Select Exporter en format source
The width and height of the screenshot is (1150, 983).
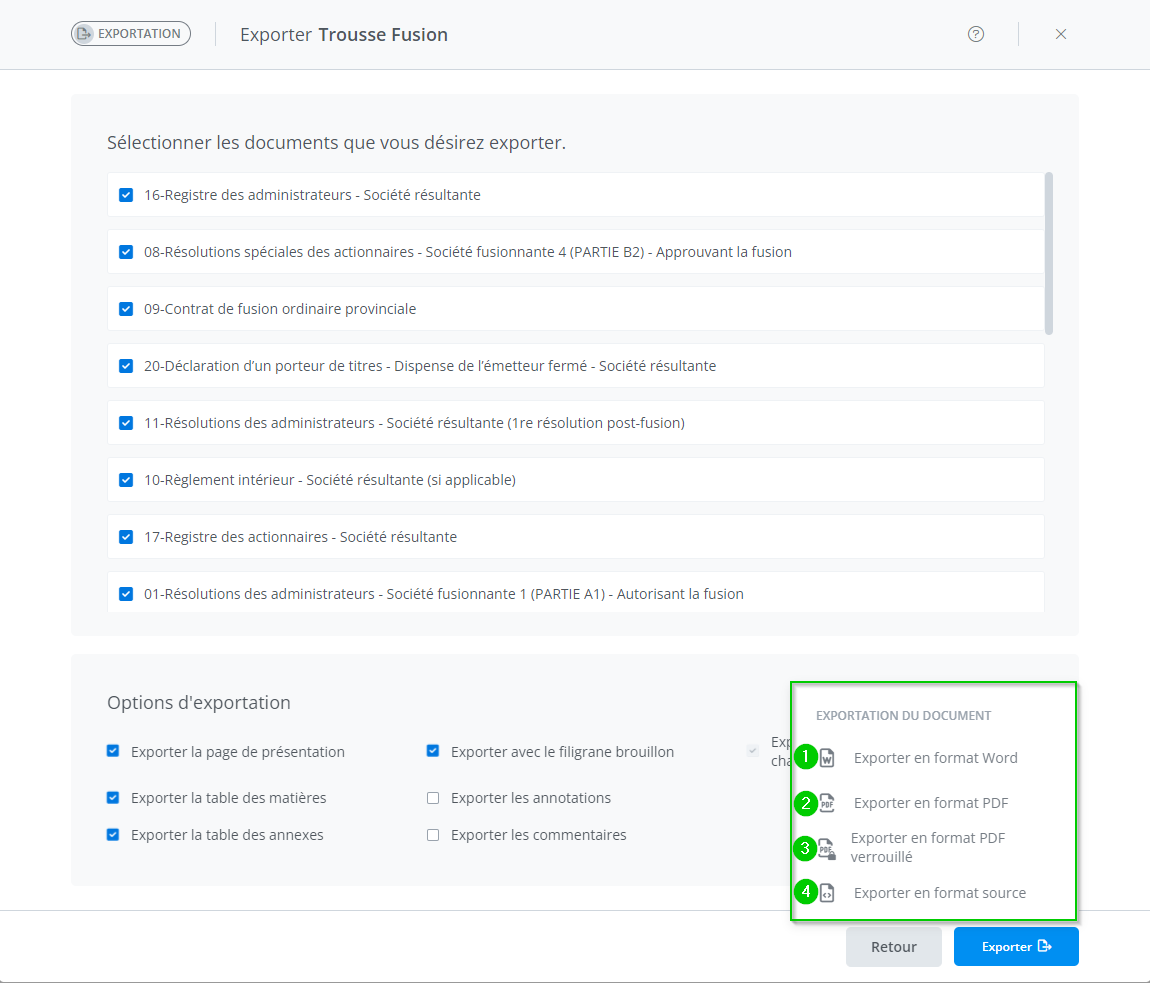click(x=939, y=893)
